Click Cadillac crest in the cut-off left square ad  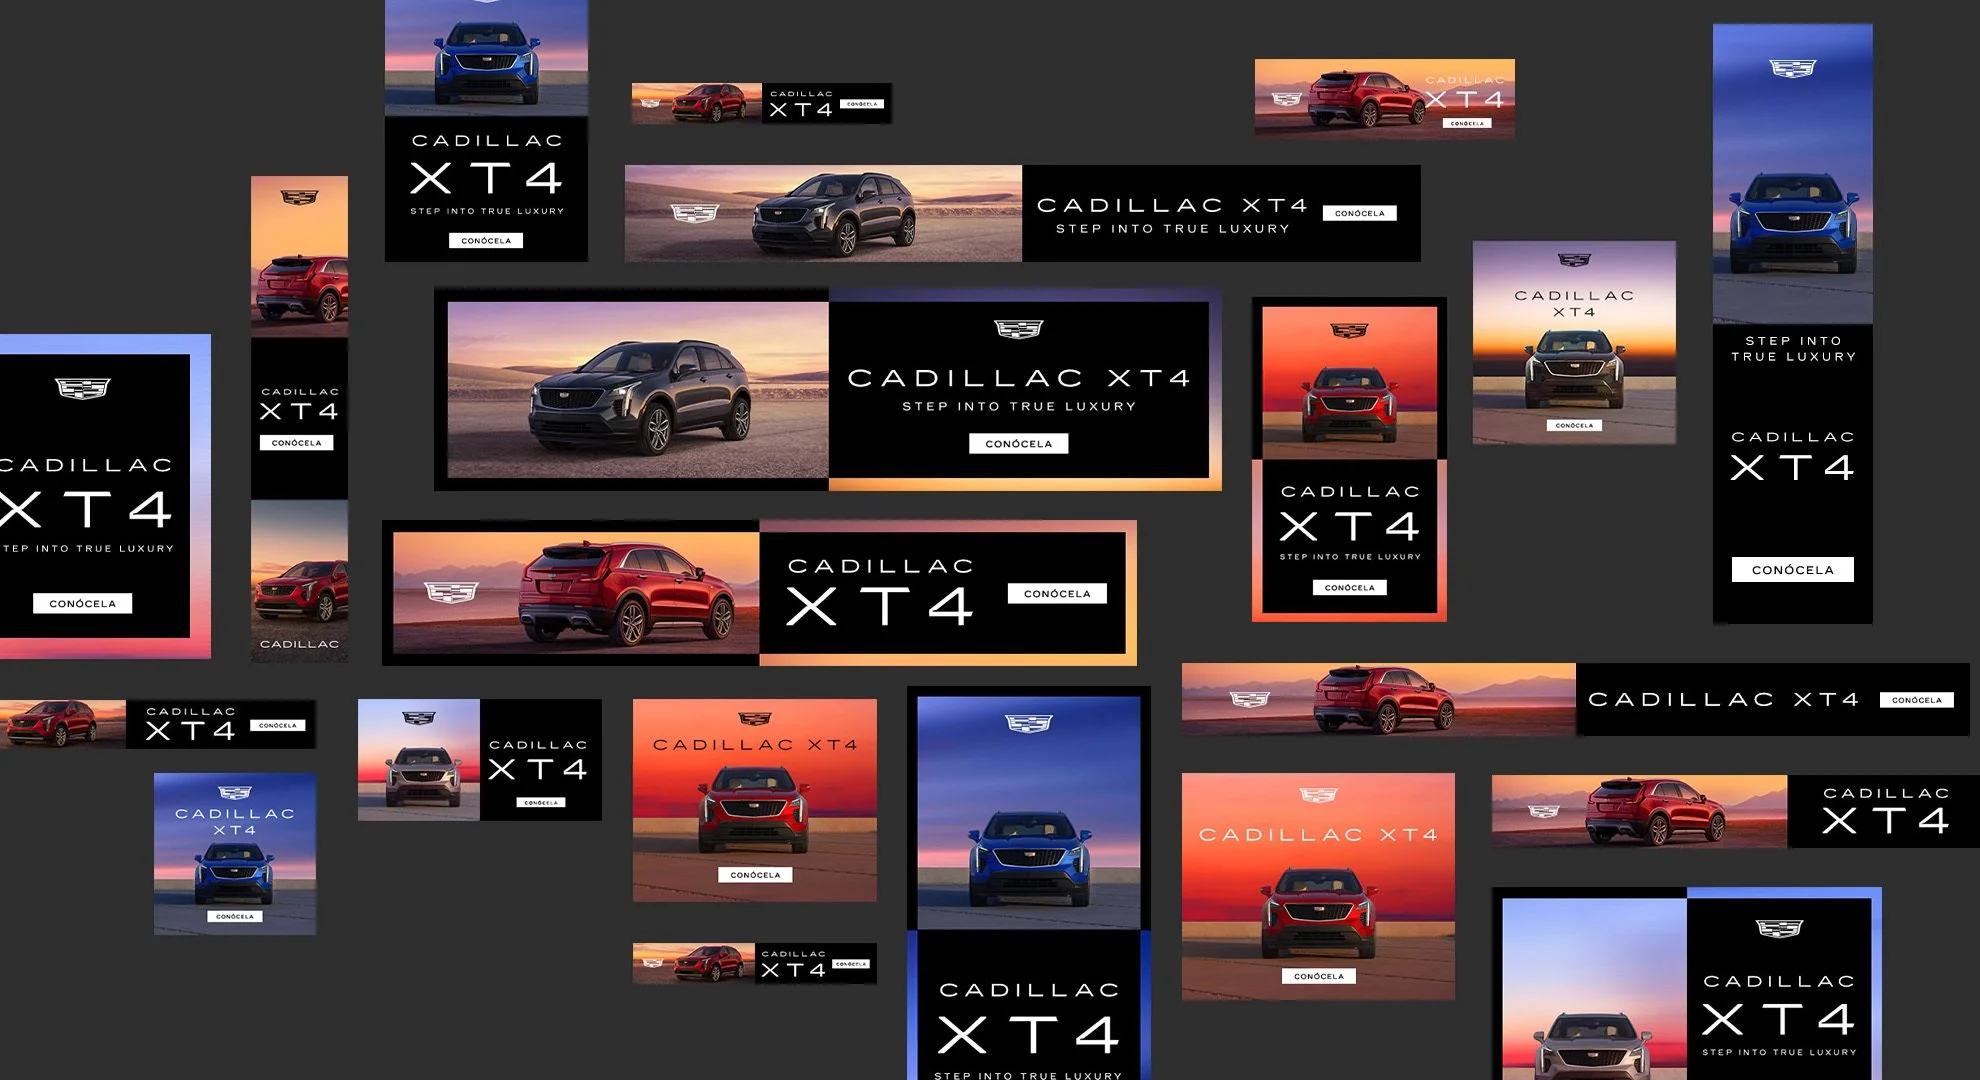83,388
